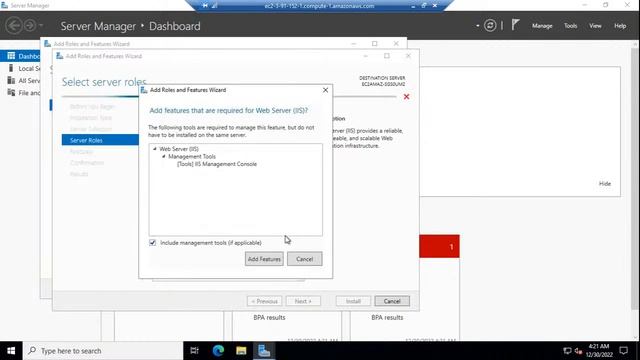The image size is (640, 360).
Task: Pin the remote desktop connection bar
Action: [x=205, y=6]
